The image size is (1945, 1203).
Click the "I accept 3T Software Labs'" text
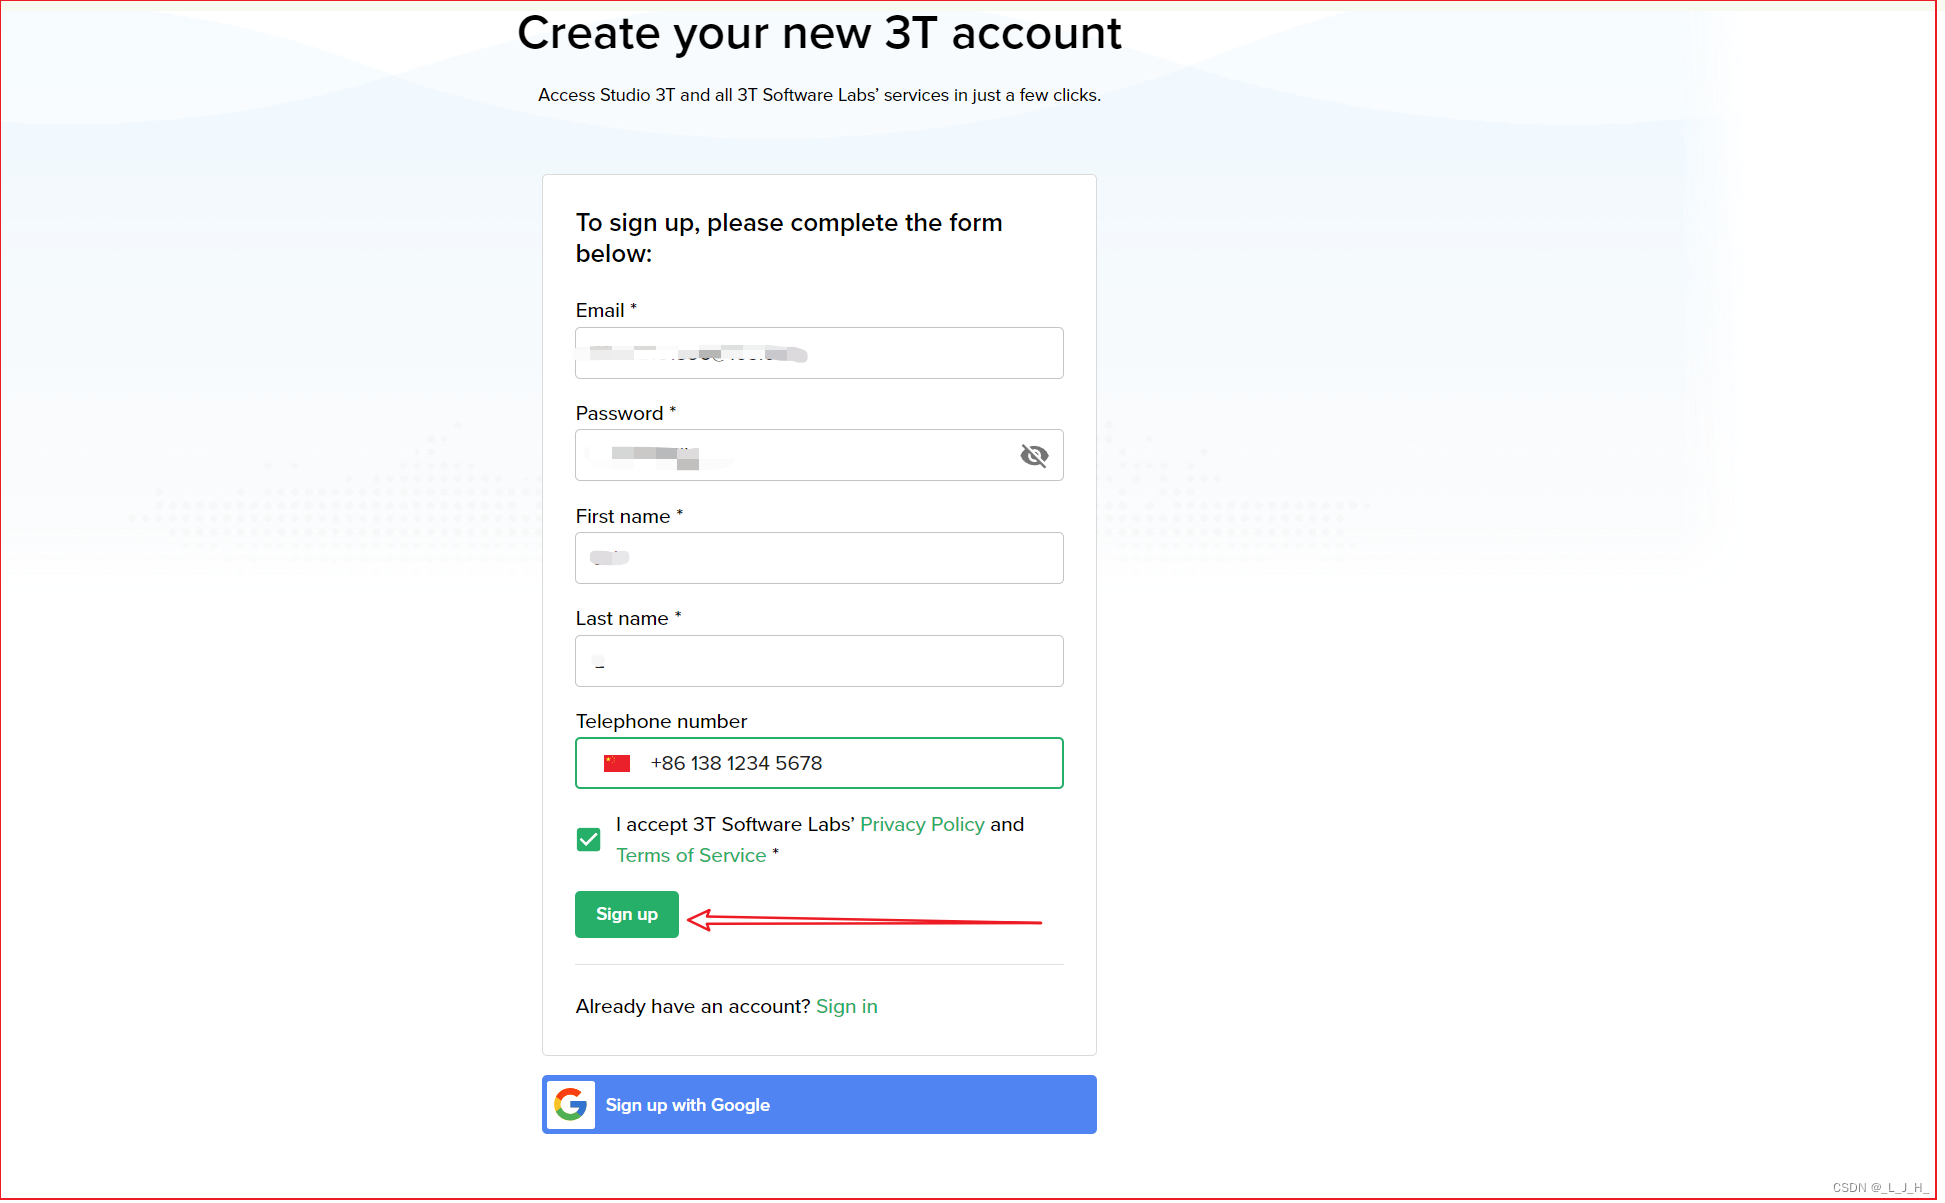[735, 824]
